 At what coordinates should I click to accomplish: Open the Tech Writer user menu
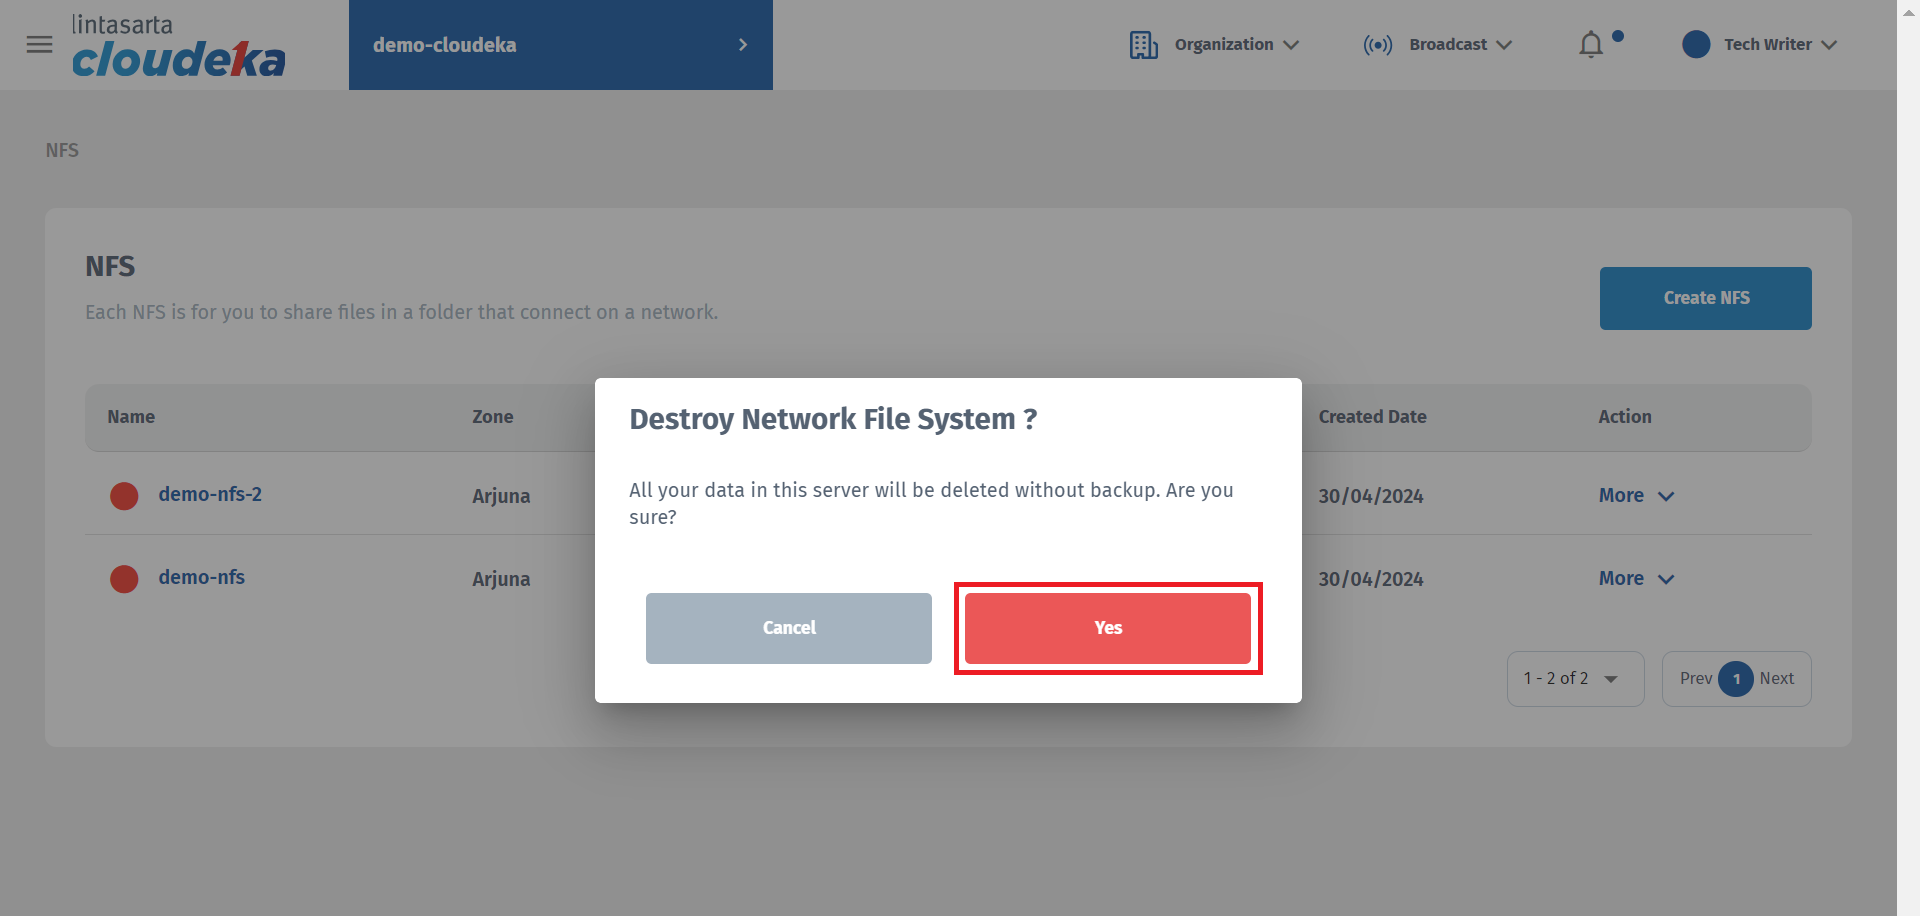(1779, 45)
